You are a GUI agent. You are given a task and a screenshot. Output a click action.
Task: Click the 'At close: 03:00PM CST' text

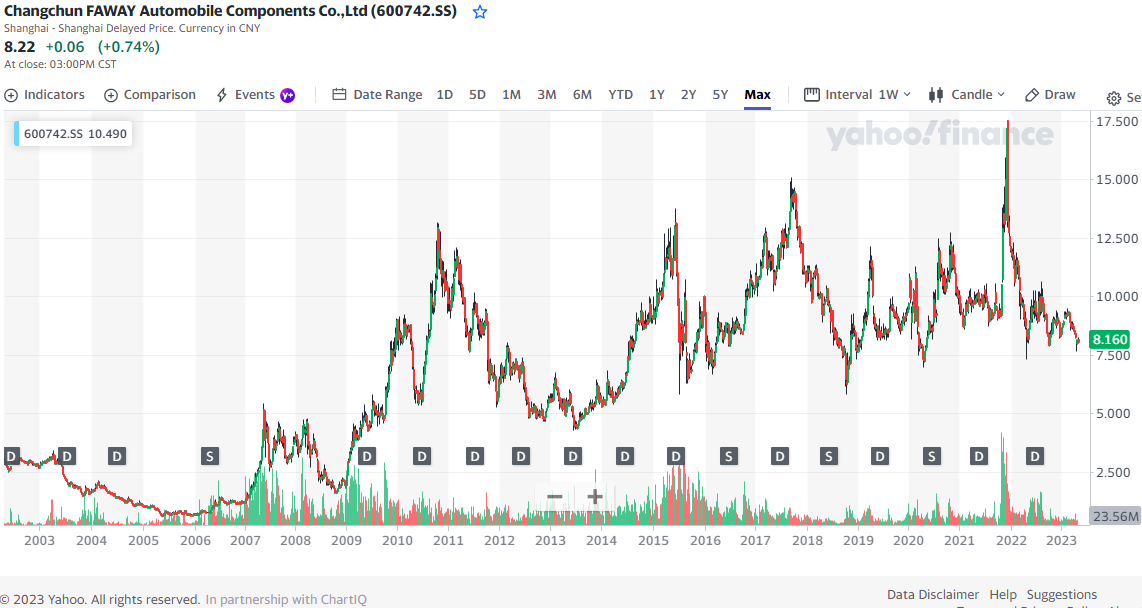60,64
